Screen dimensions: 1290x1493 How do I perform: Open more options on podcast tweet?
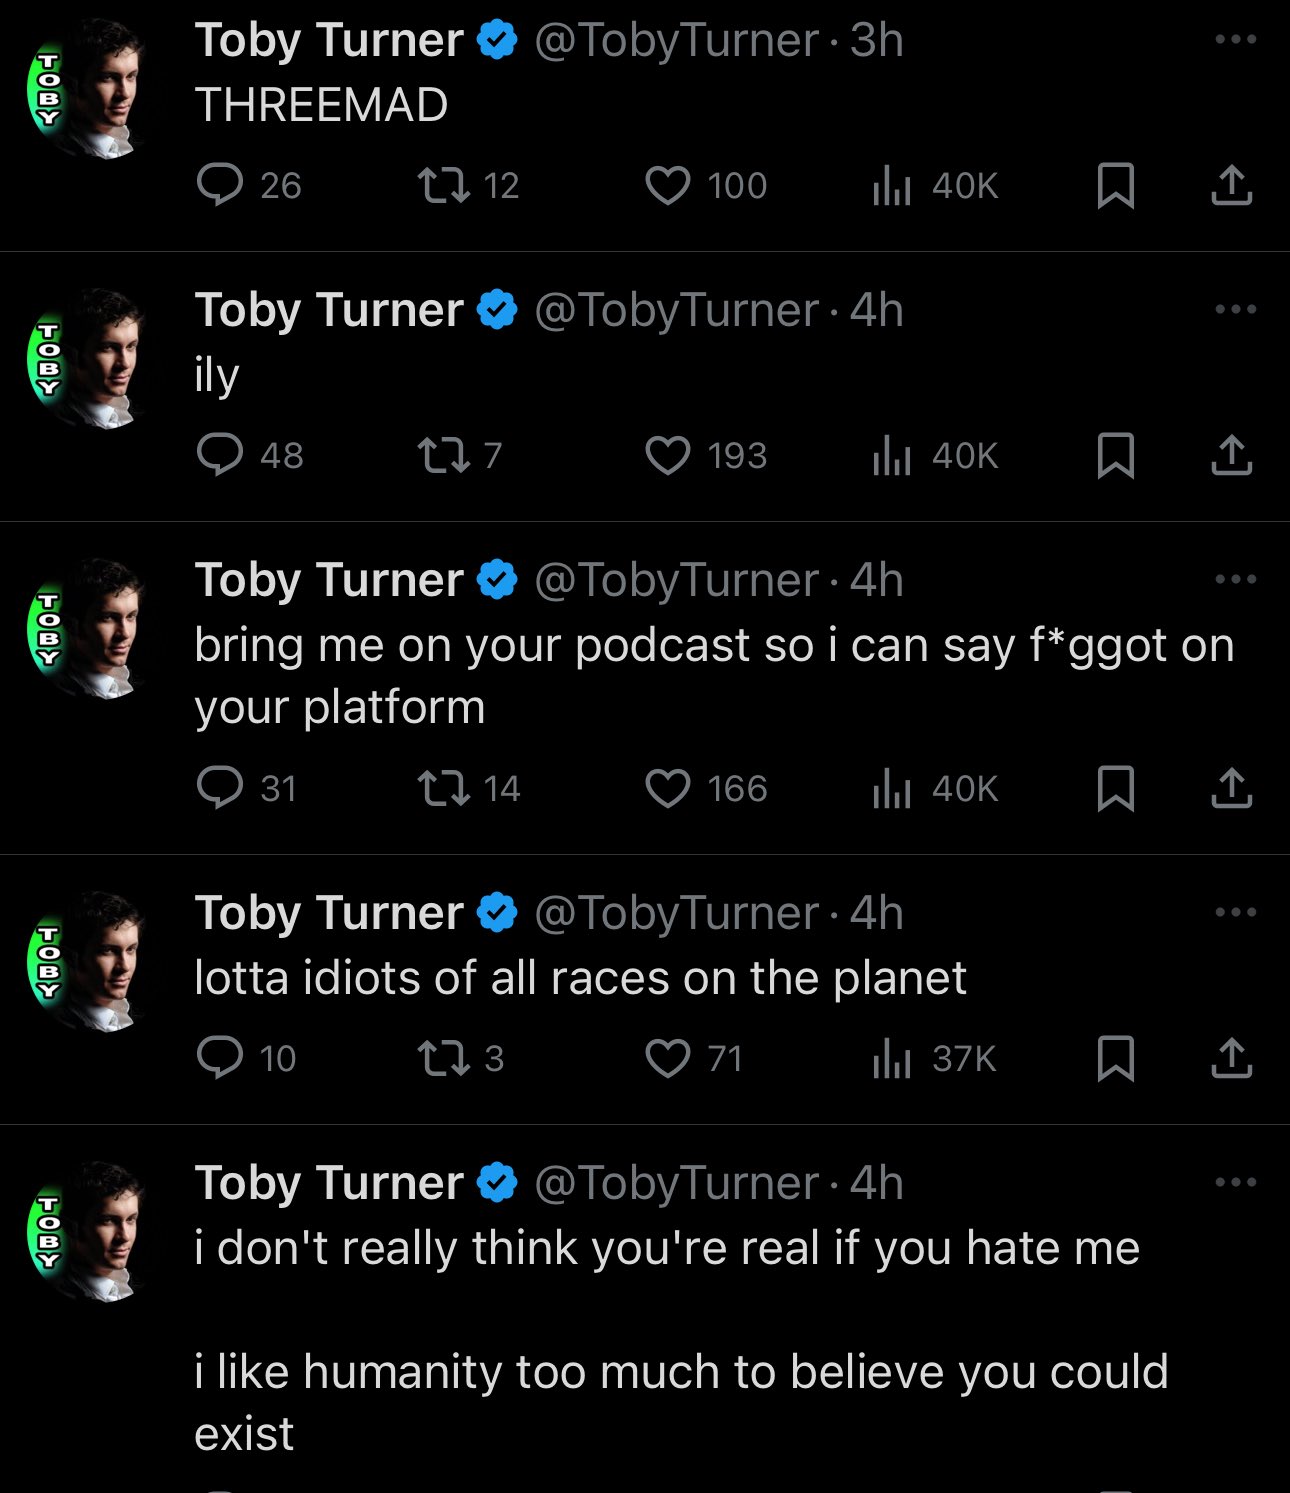pos(1235,579)
